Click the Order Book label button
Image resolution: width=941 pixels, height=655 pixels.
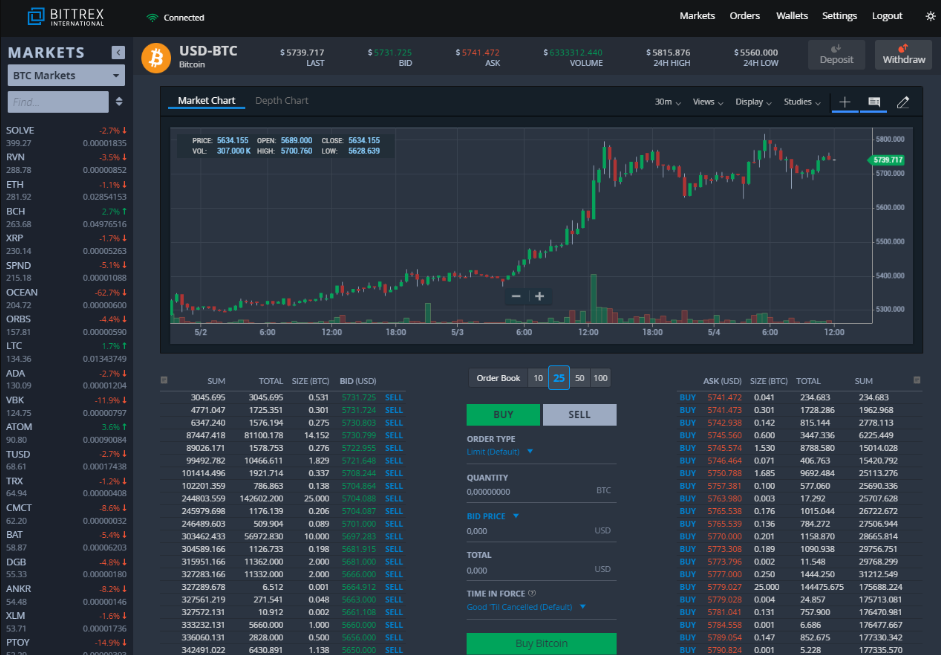tap(498, 378)
